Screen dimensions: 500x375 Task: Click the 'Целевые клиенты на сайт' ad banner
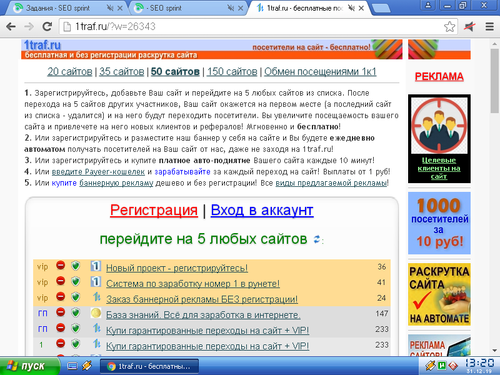click(439, 139)
